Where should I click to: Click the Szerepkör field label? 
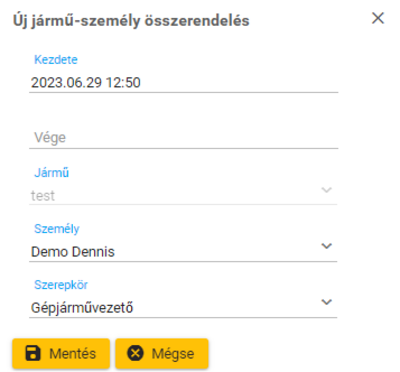(61, 285)
